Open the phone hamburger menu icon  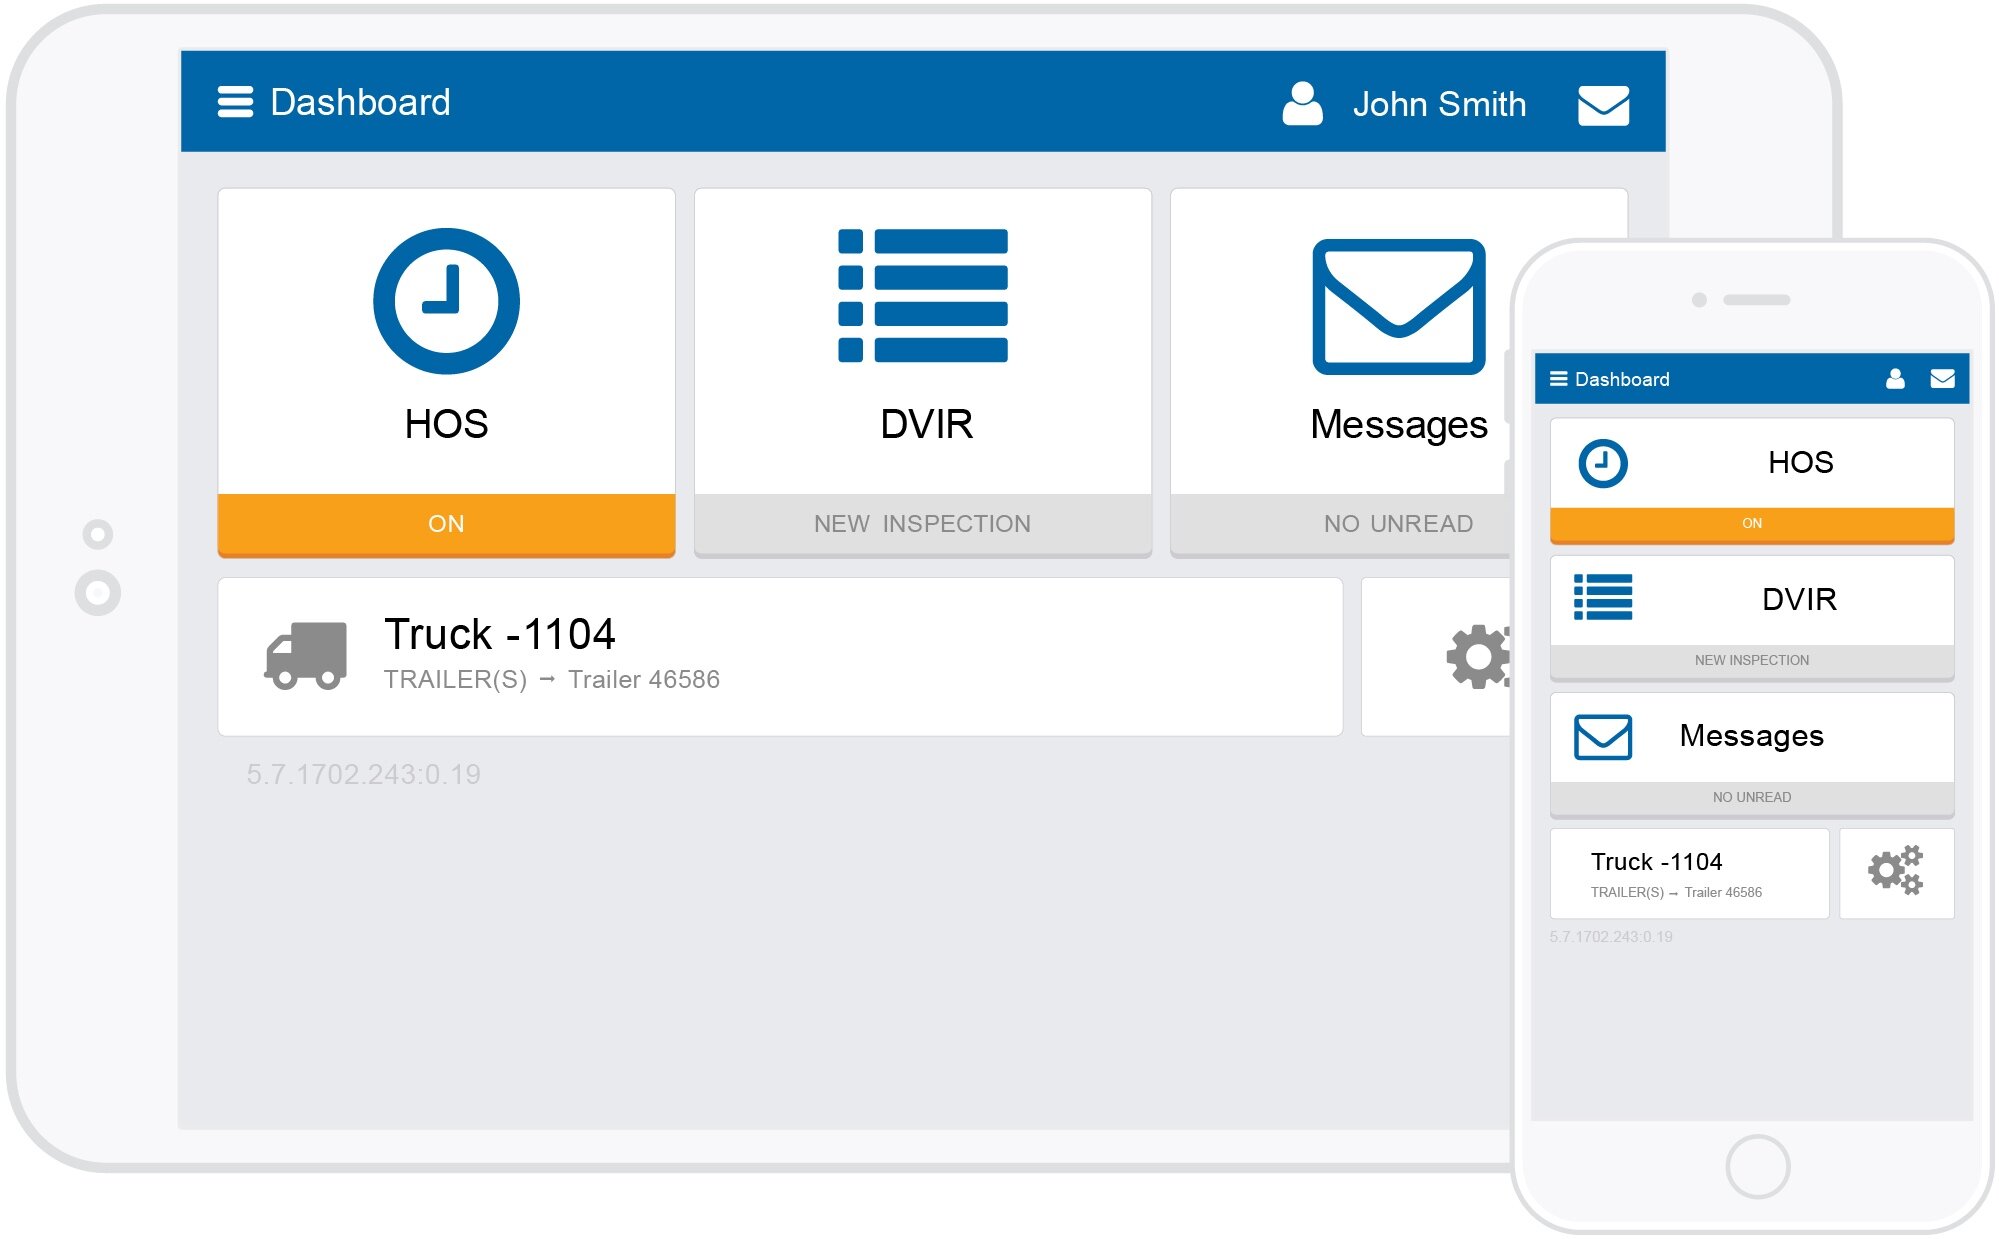[x=1558, y=379]
